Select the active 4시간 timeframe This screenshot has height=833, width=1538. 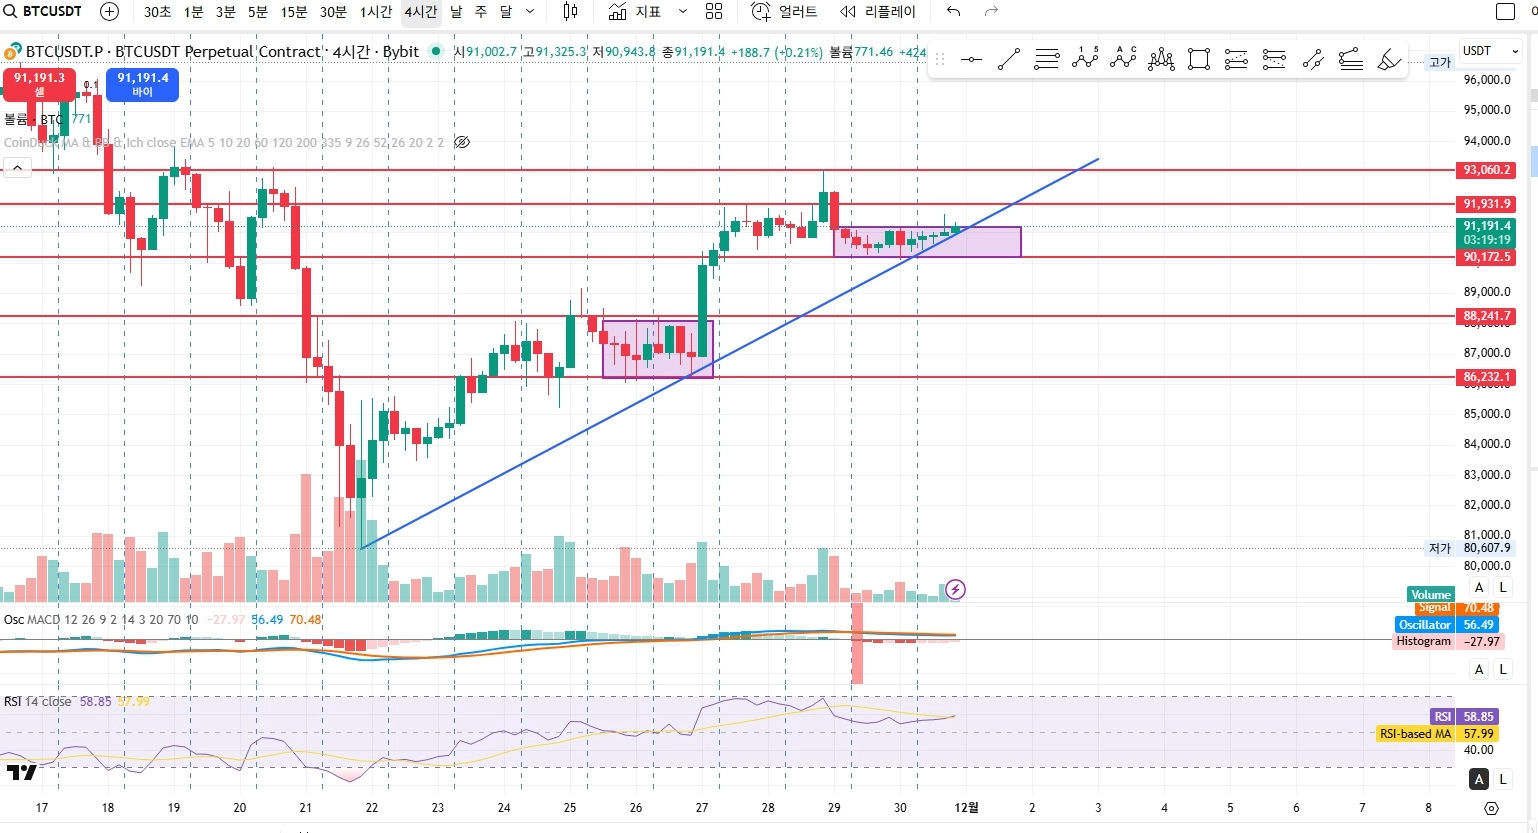(x=420, y=12)
